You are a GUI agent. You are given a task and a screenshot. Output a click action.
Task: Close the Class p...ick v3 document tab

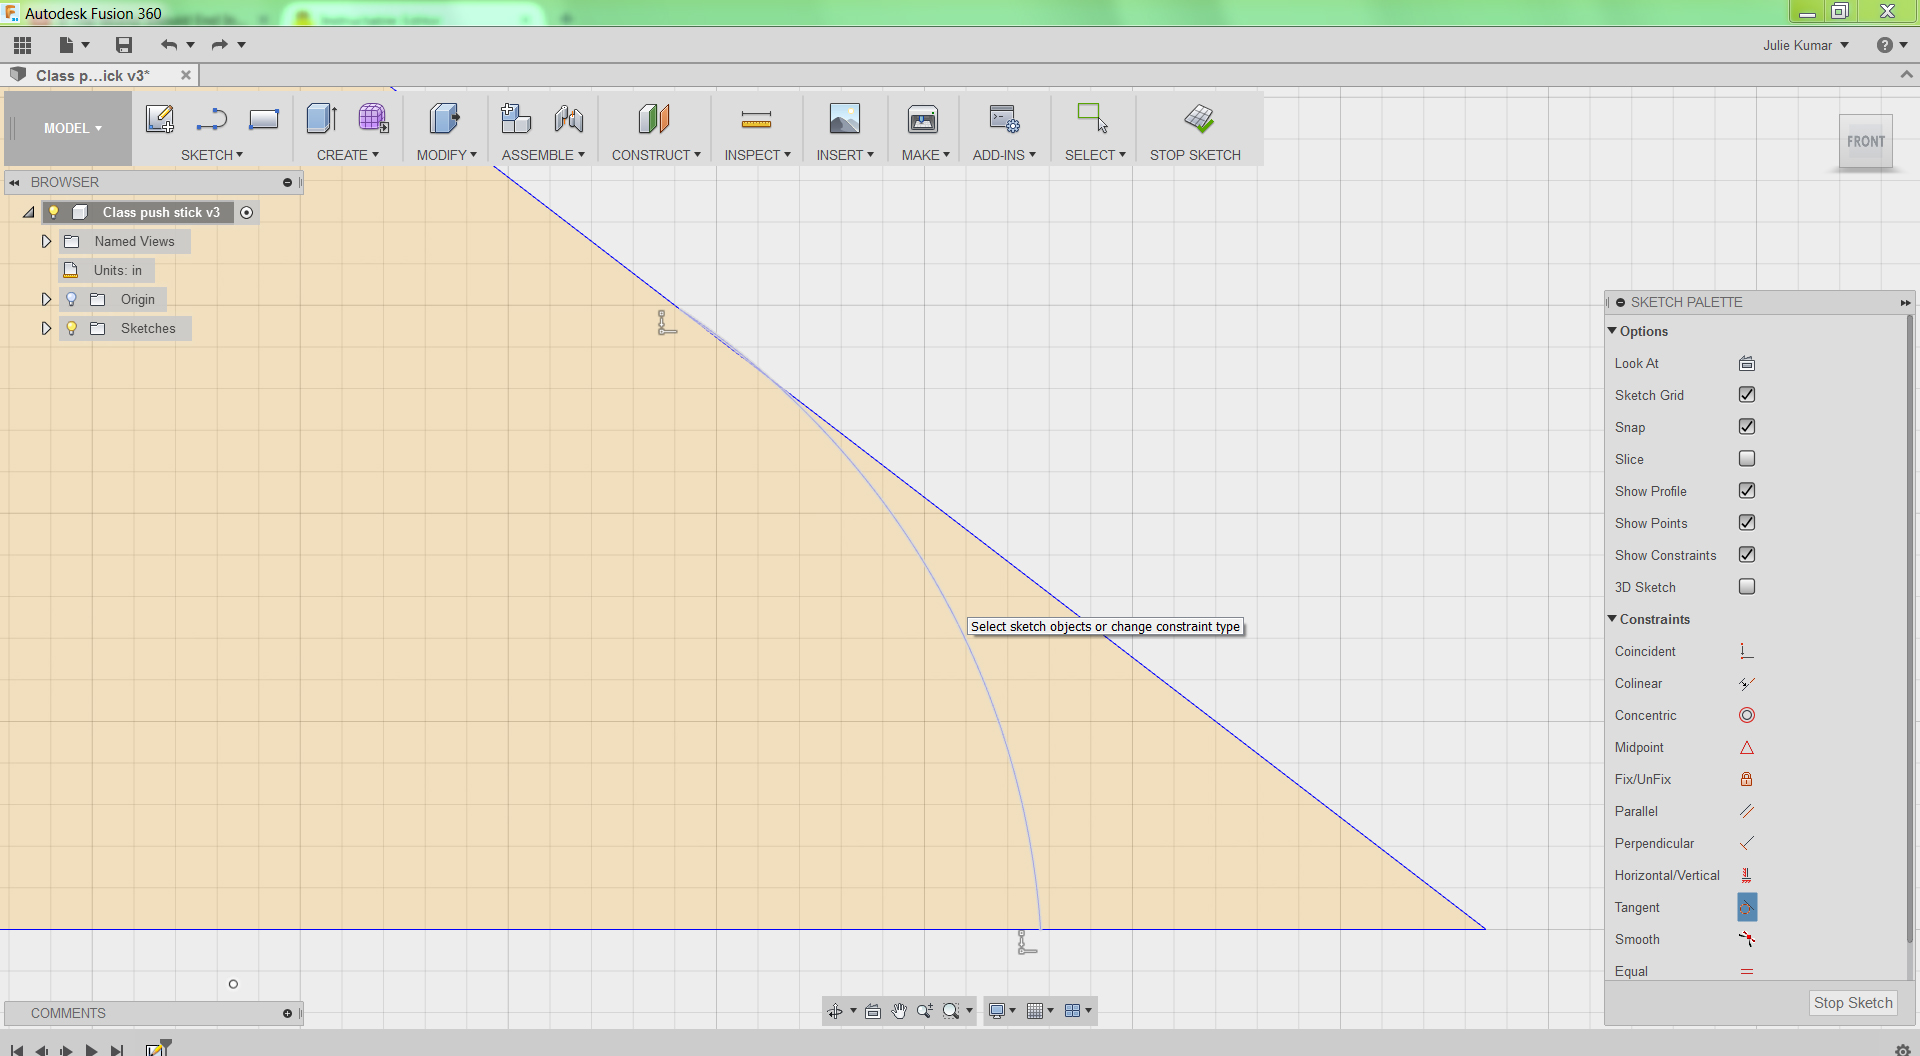185,75
